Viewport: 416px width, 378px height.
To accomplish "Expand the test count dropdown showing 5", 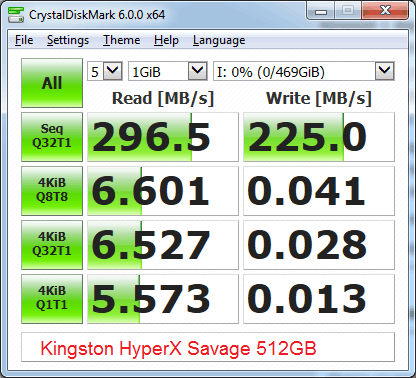I will (x=105, y=71).
